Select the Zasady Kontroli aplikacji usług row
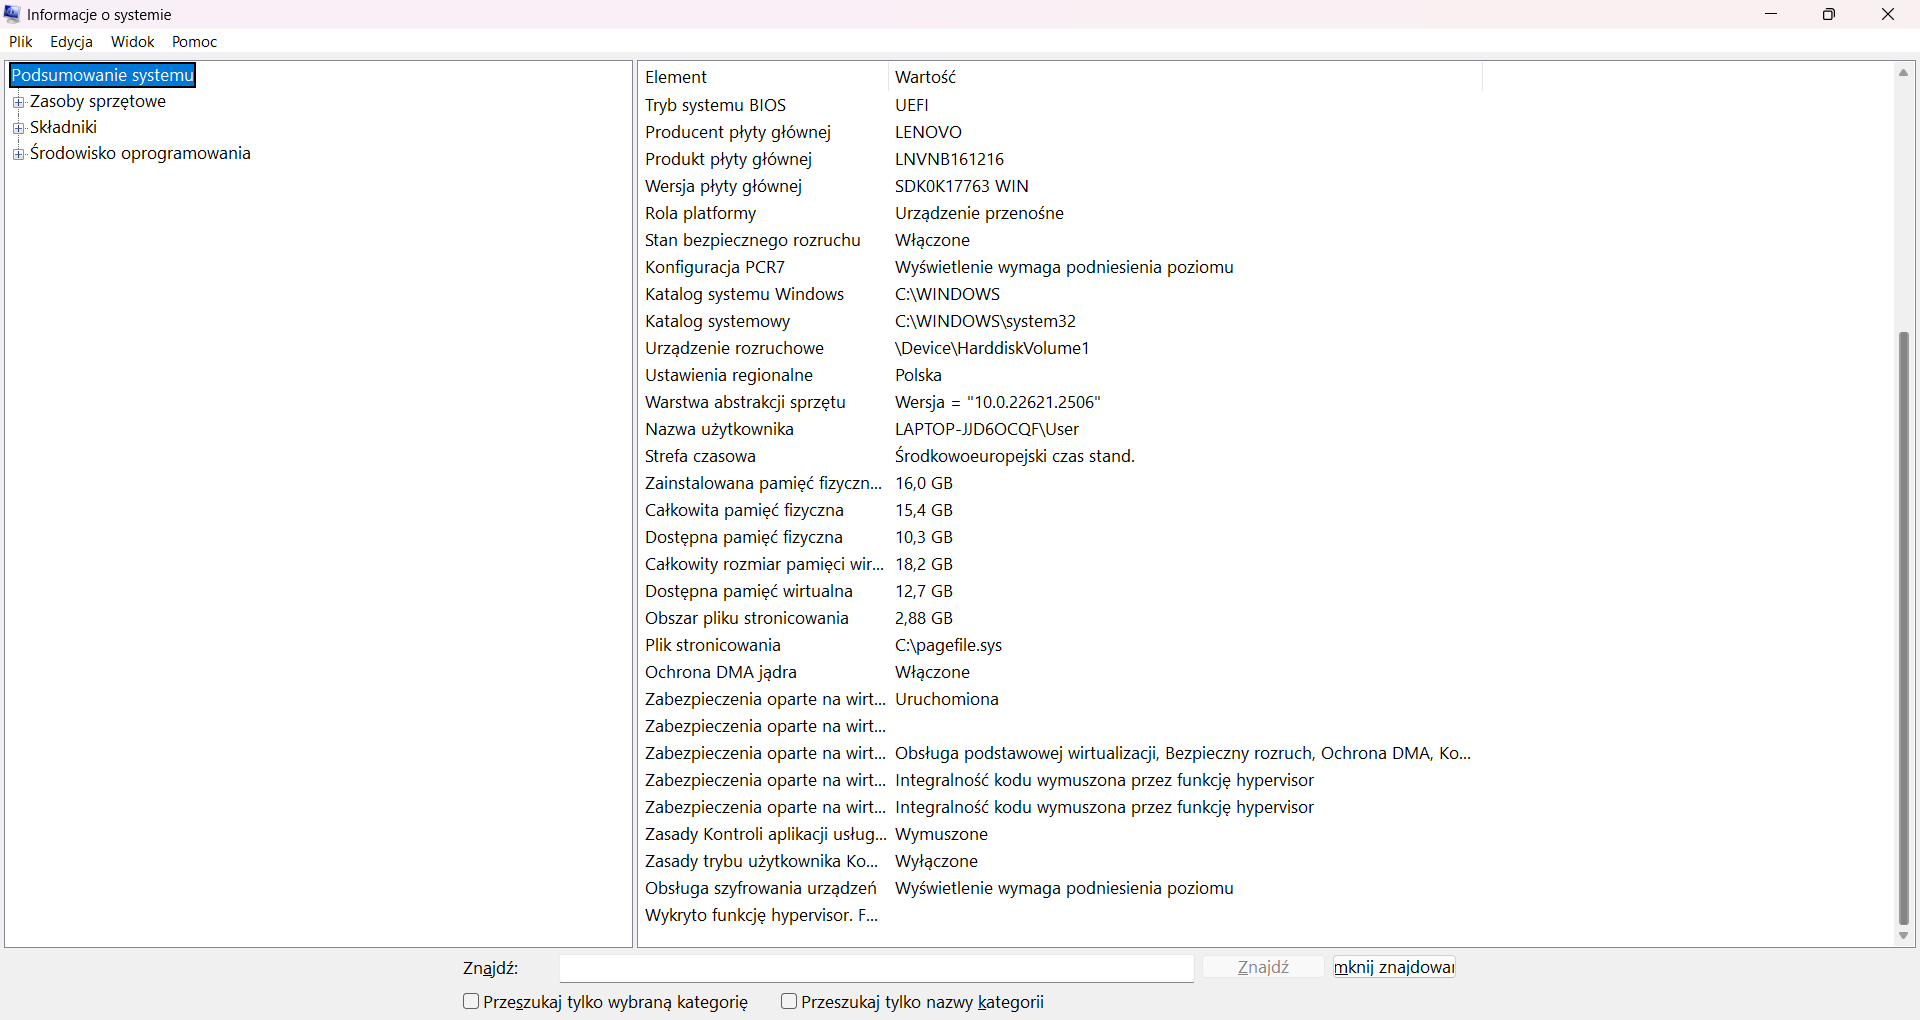The width and height of the screenshot is (1920, 1020). pos(1060,834)
